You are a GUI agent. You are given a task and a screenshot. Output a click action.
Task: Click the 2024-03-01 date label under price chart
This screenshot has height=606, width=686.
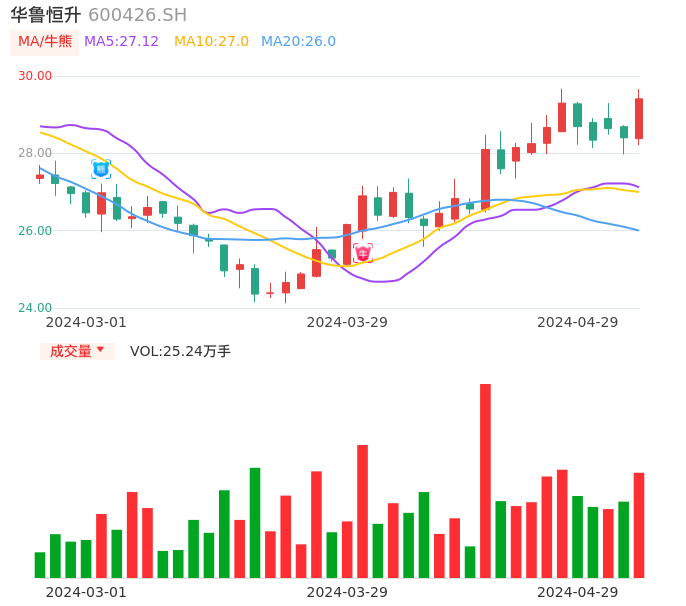coord(86,322)
